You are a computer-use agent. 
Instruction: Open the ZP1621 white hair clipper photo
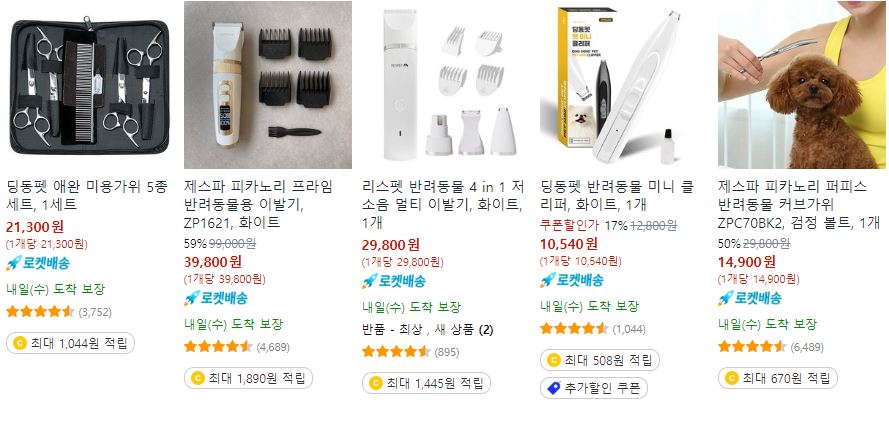pyautogui.click(x=268, y=85)
